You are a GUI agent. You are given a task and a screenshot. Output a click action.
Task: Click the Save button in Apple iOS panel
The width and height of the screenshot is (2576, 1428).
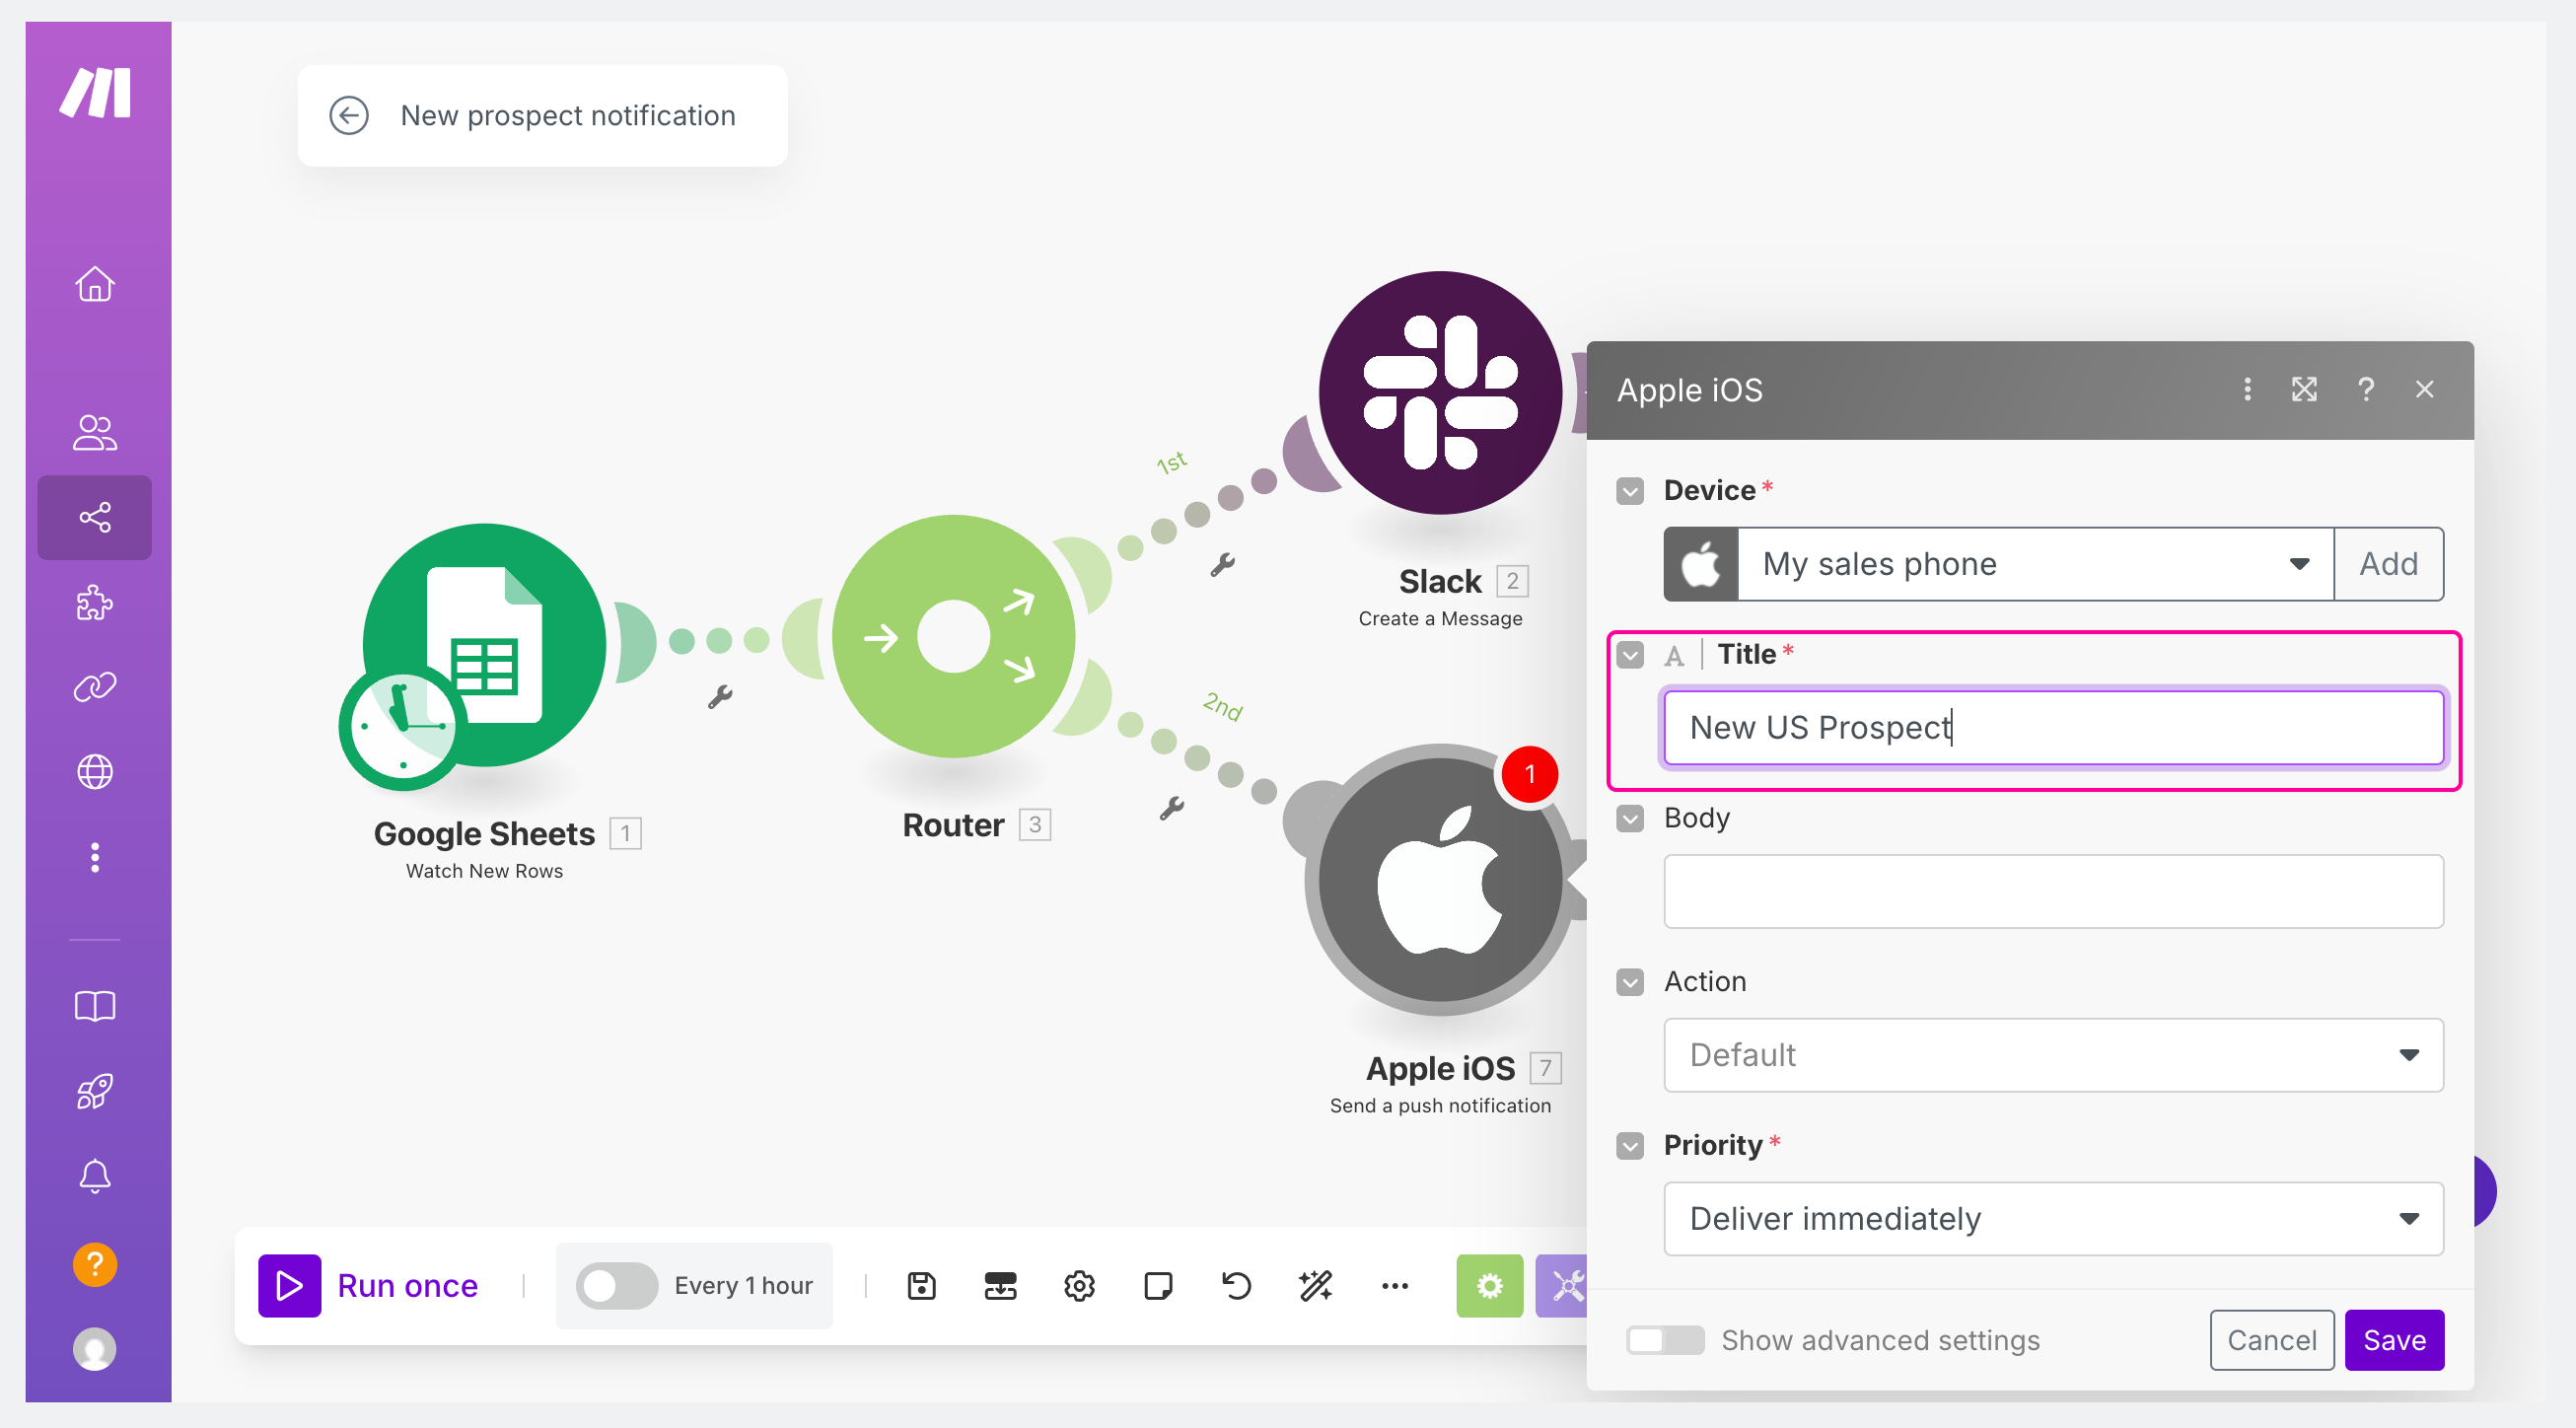coord(2394,1340)
